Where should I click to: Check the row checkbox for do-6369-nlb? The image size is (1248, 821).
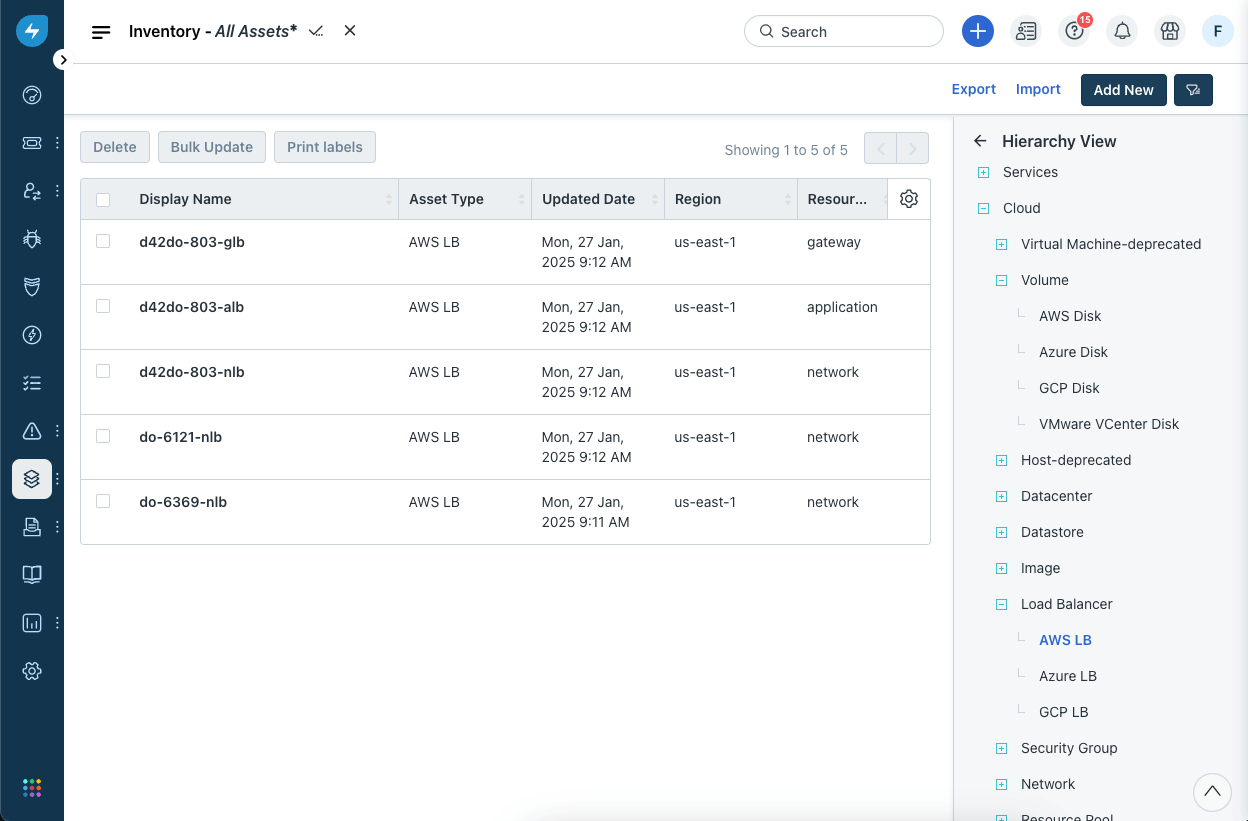click(x=102, y=502)
